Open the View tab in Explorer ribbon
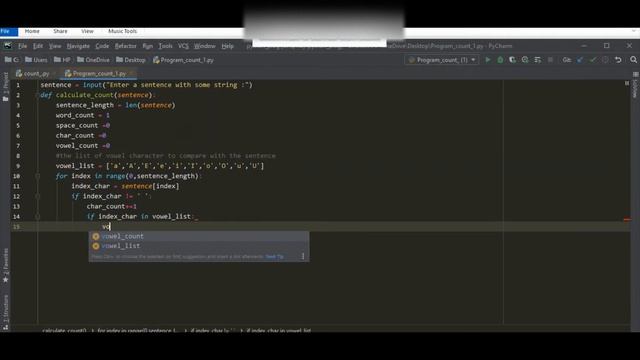Image resolution: width=640 pixels, height=360 pixels. pyautogui.click(x=87, y=31)
